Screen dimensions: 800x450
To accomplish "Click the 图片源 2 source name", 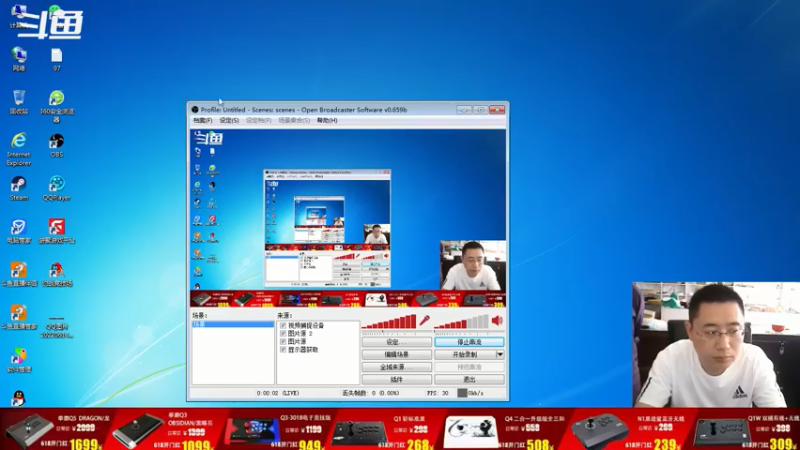I will coord(301,333).
